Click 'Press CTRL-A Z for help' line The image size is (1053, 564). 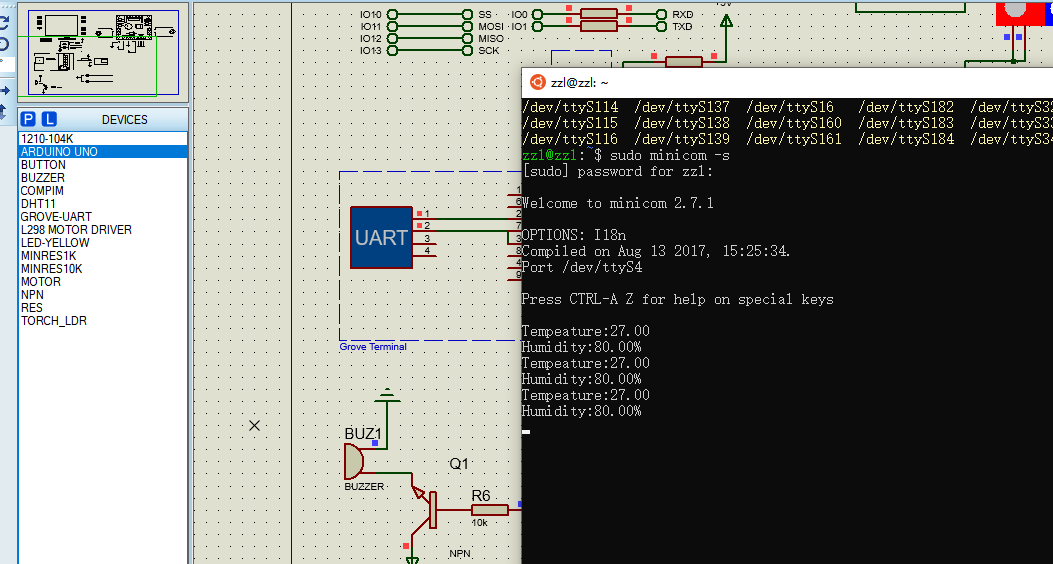(678, 299)
